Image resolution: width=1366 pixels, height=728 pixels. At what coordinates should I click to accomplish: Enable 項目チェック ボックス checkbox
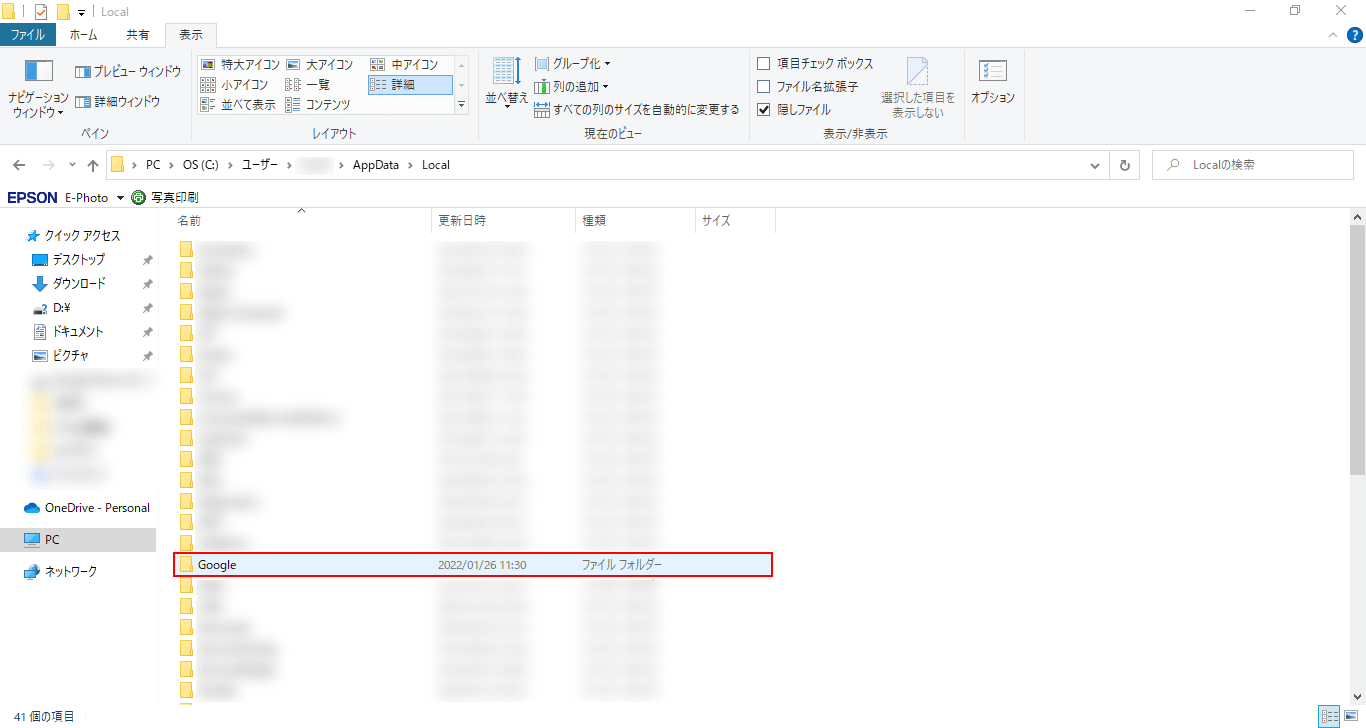tap(764, 64)
